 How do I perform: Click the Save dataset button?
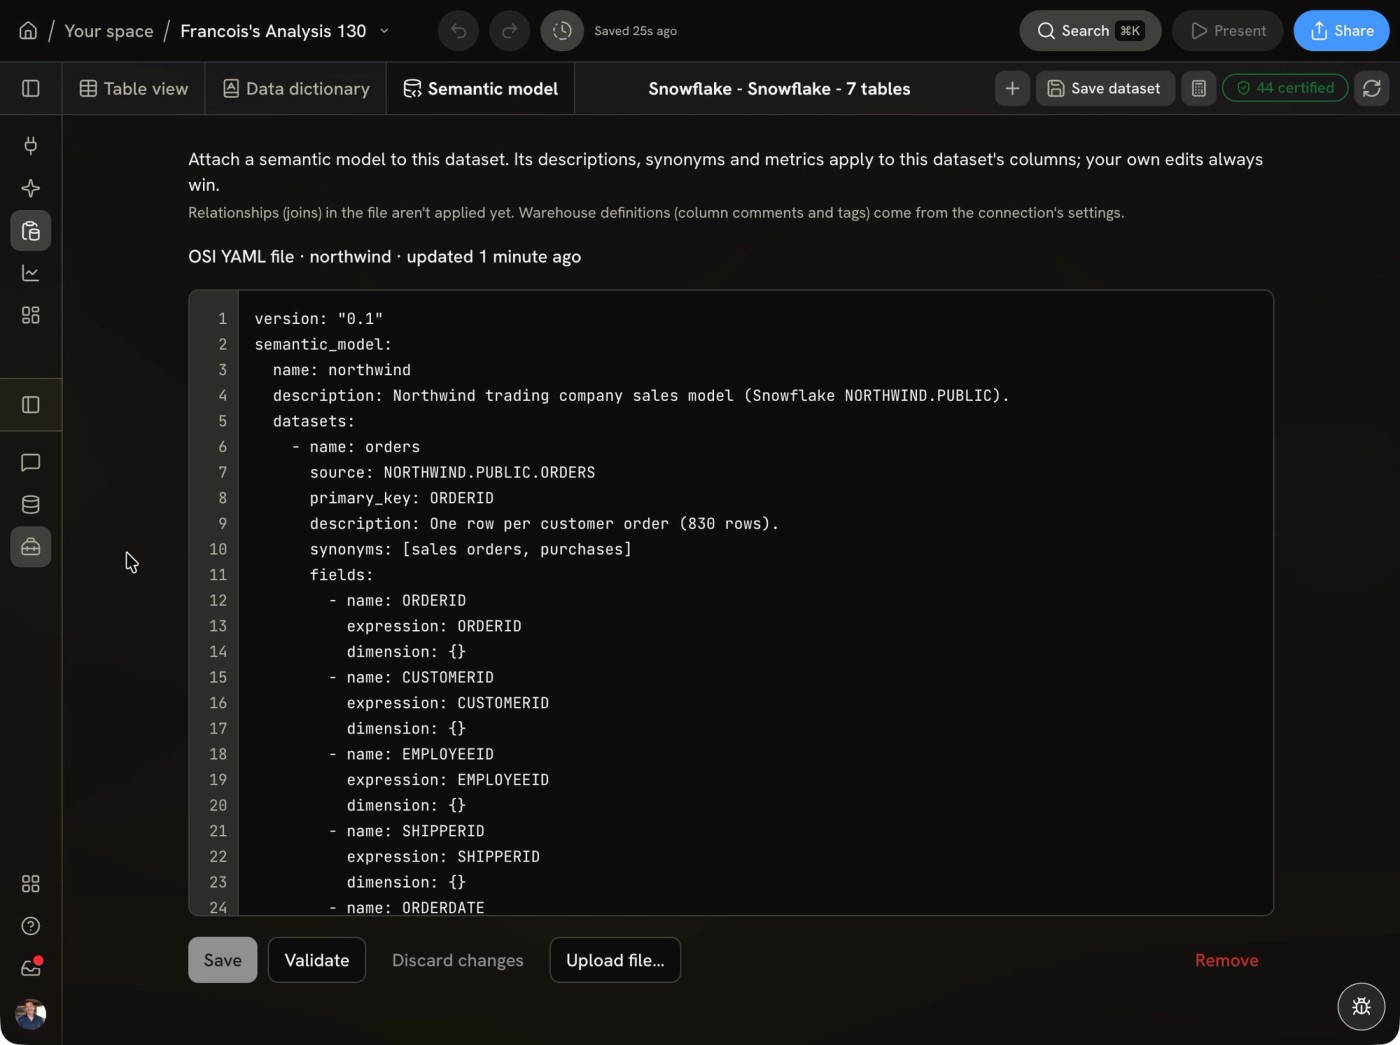click(1105, 89)
